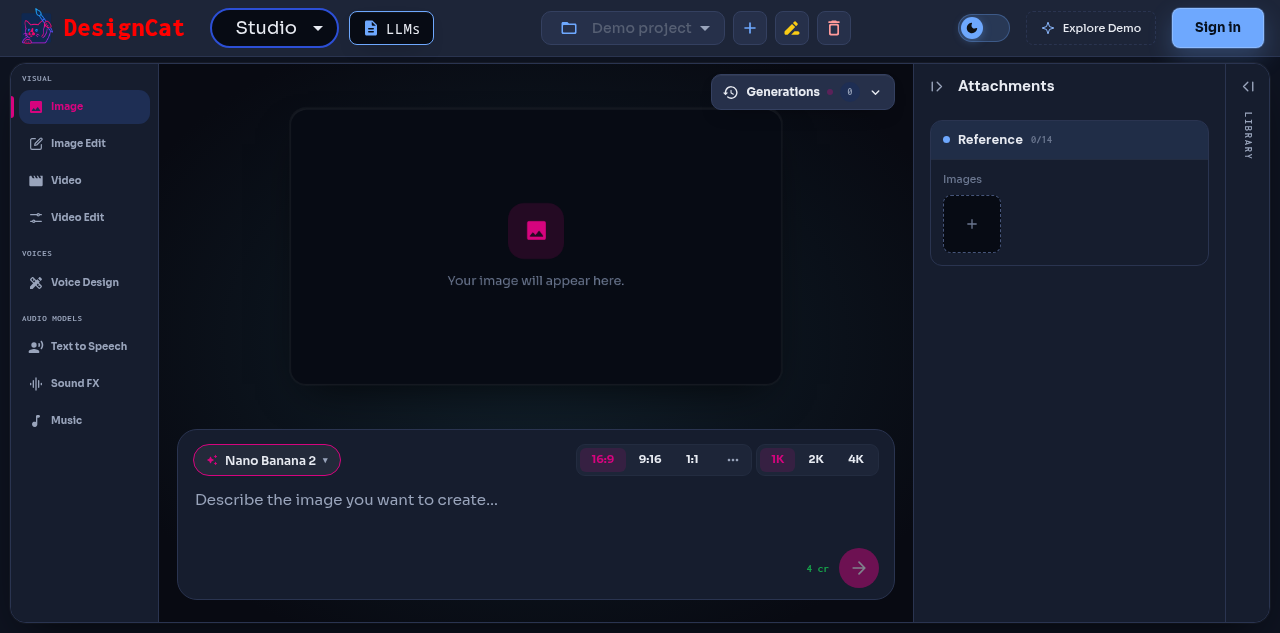Viewport: 1280px width, 633px height.
Task: Open Image Edit tool
Action: tap(84, 144)
